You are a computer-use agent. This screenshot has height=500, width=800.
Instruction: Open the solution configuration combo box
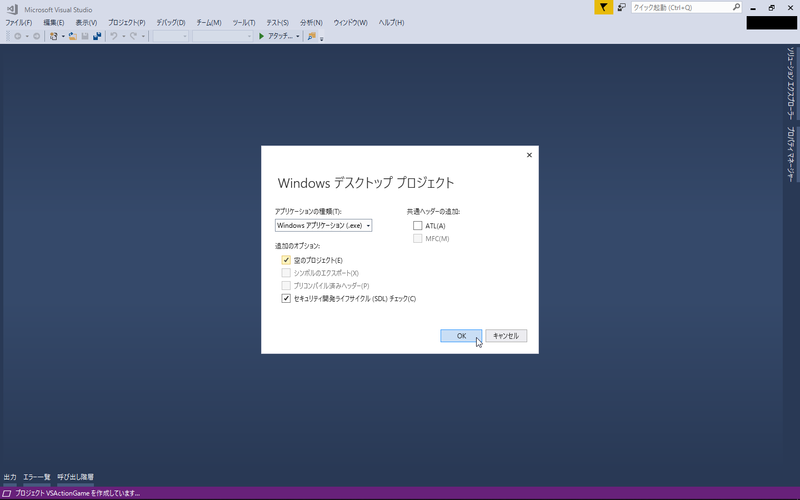(x=170, y=36)
